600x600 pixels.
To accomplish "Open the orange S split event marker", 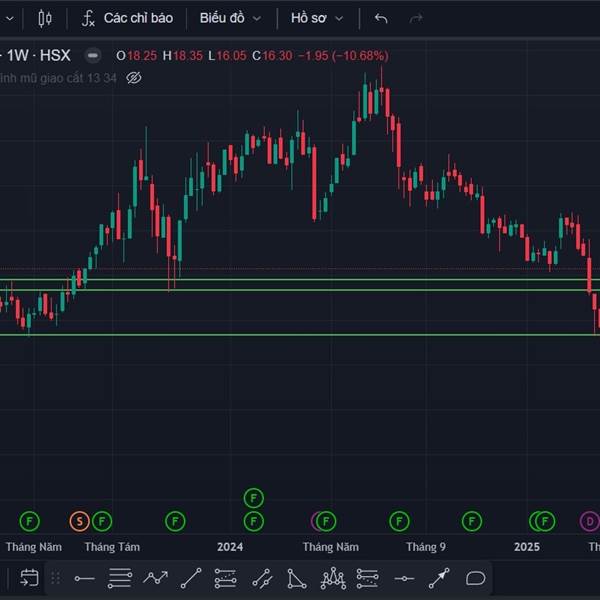I will [x=80, y=521].
